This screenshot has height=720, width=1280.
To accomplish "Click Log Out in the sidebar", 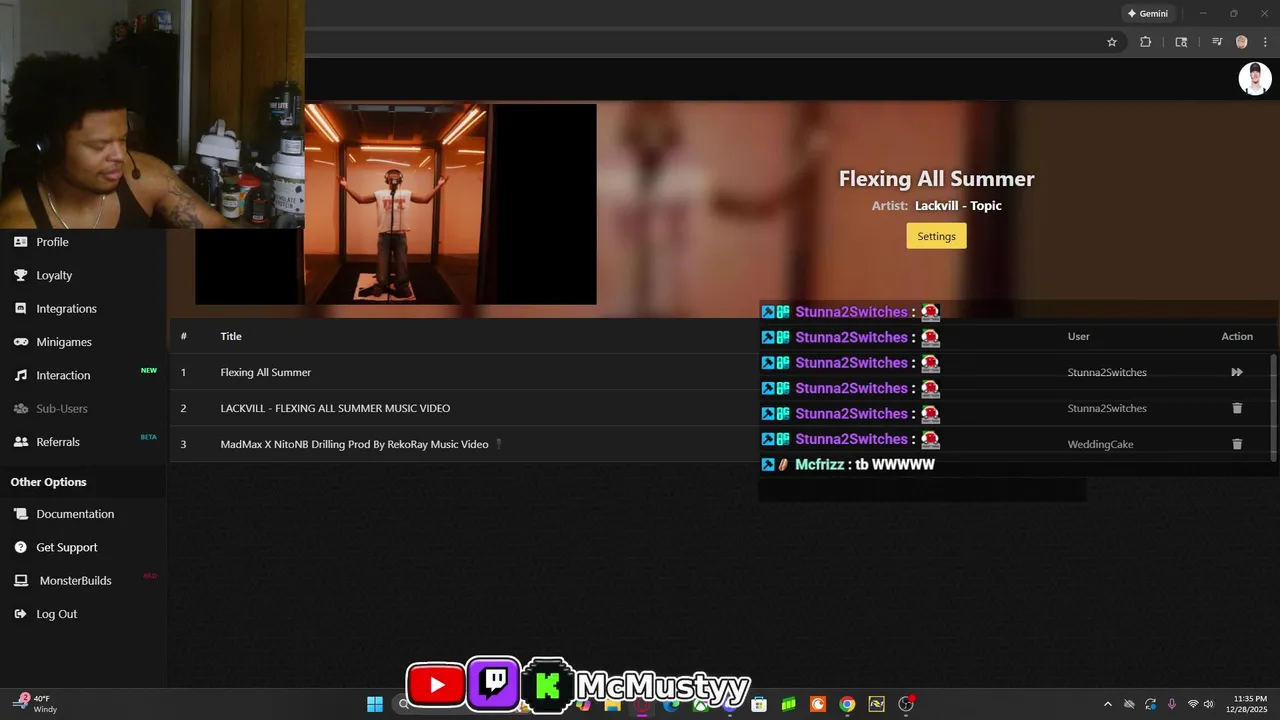I will point(56,614).
